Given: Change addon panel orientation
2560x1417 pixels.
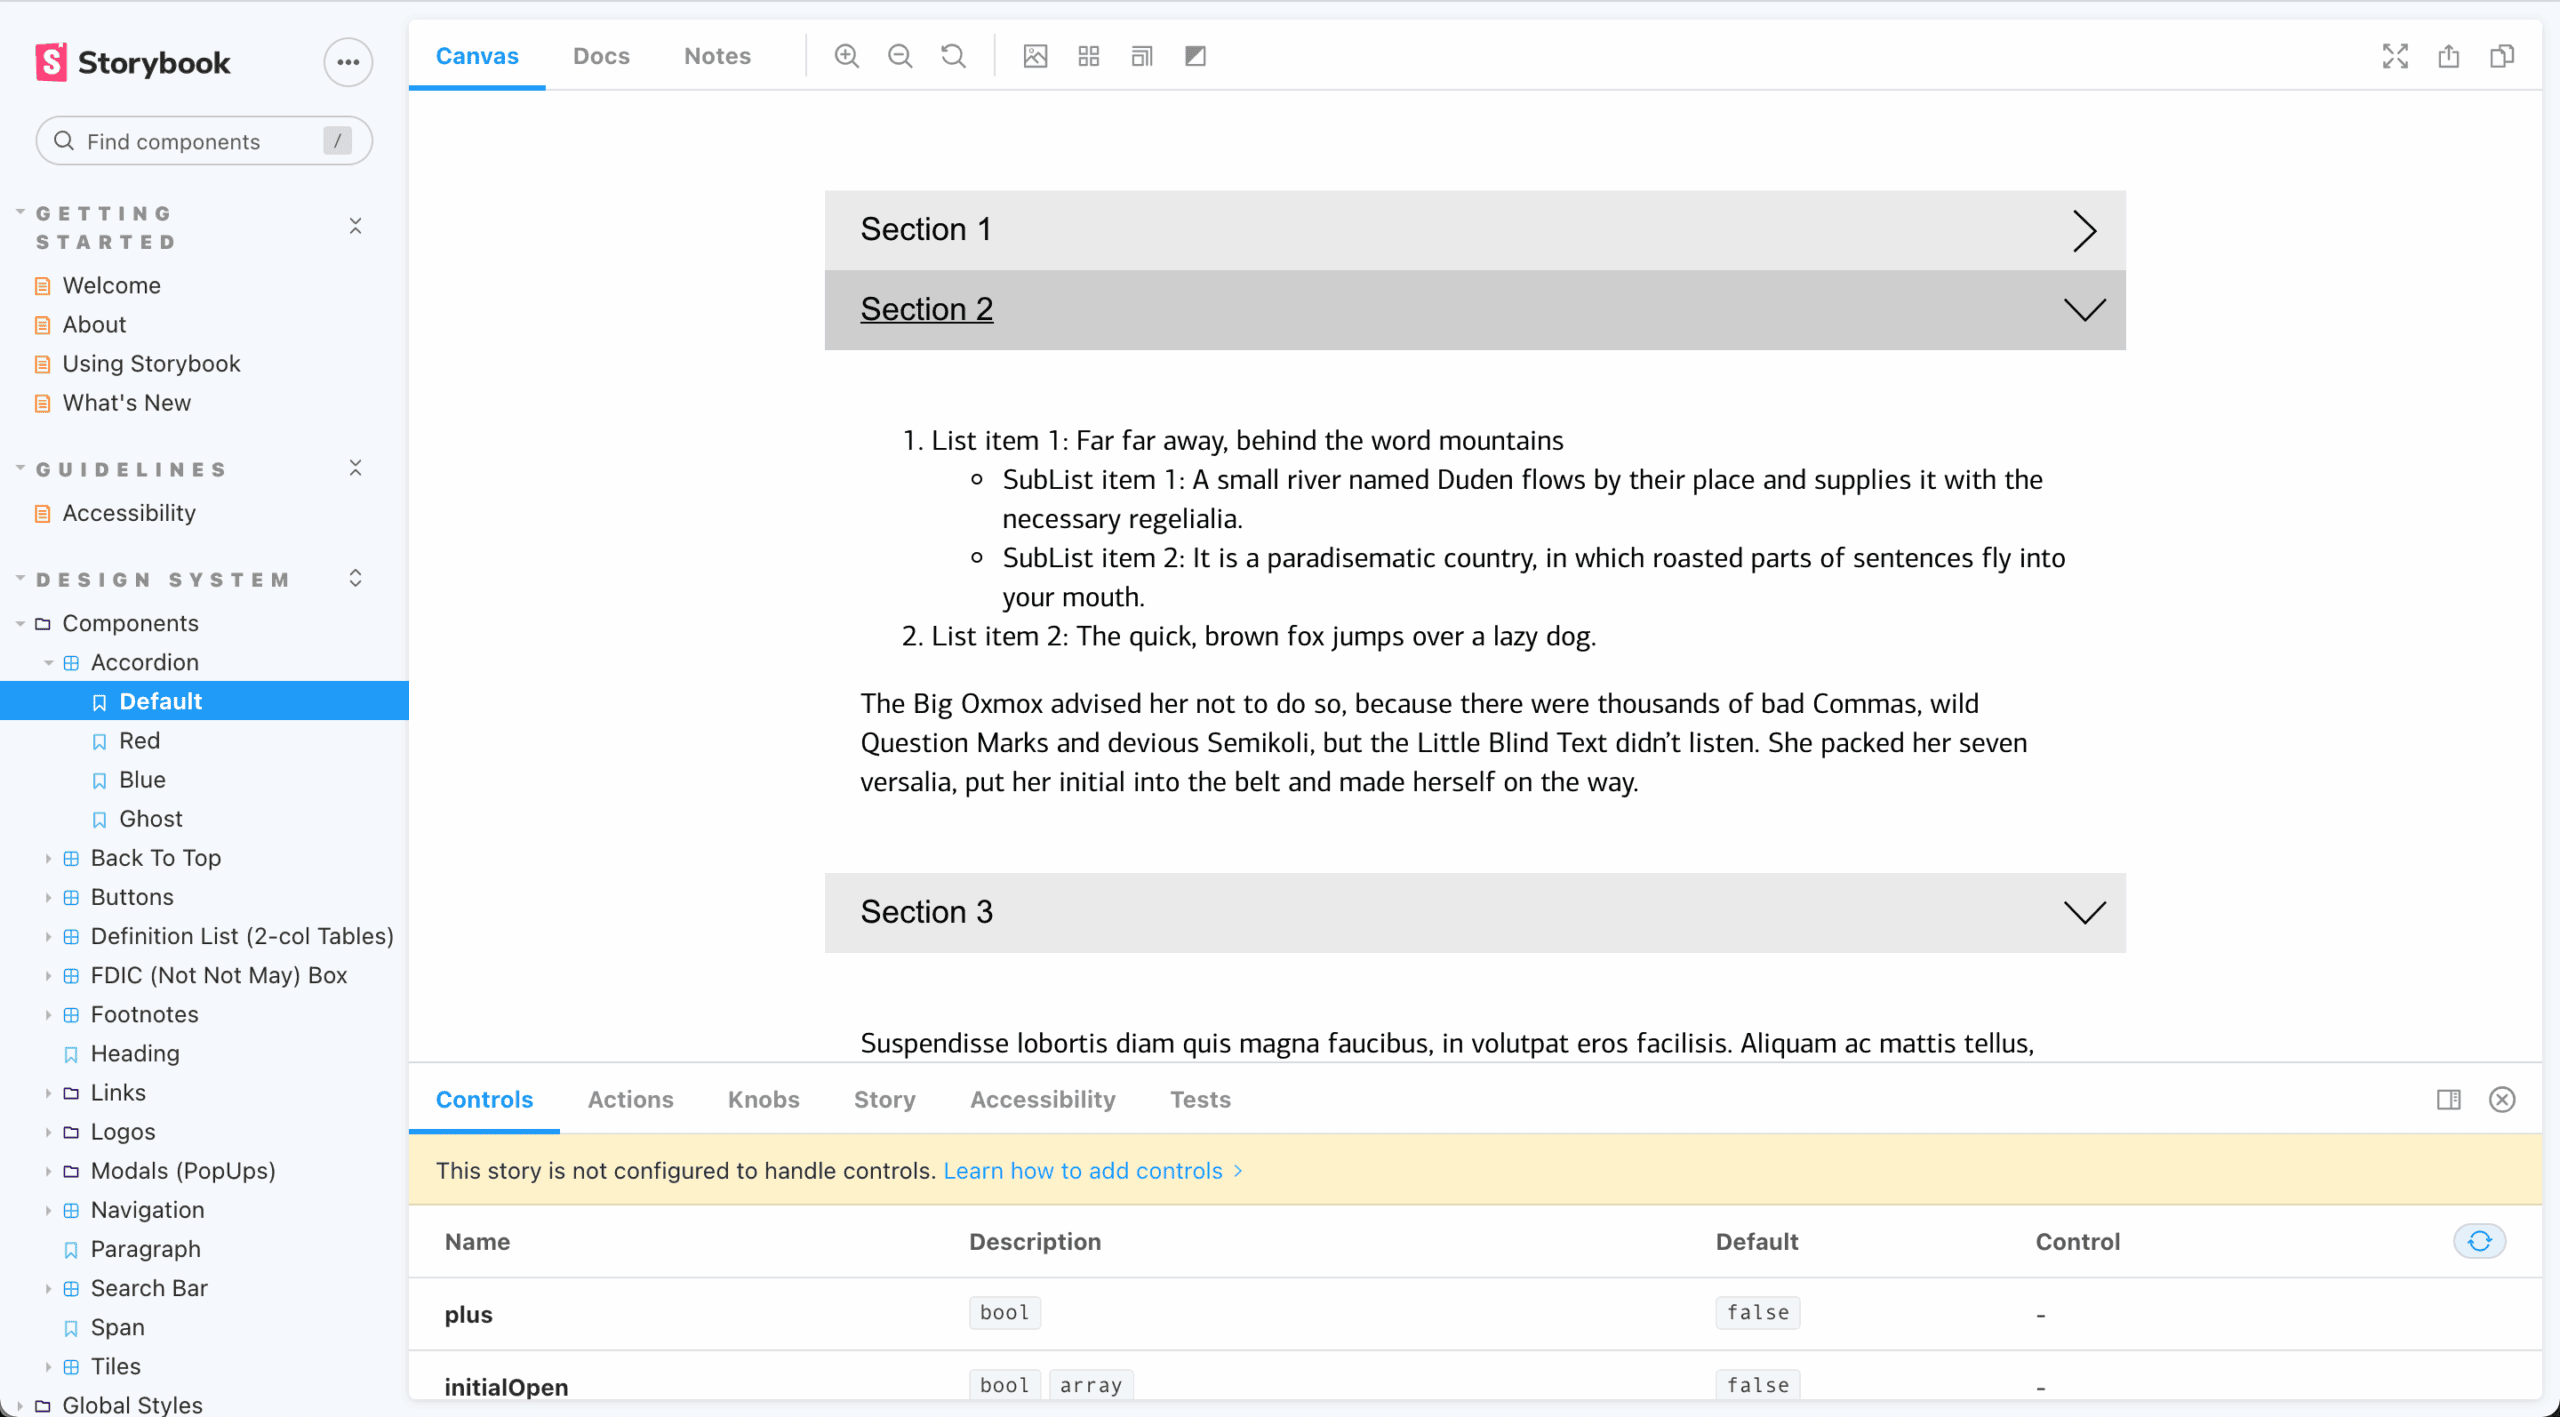Looking at the screenshot, I should [2449, 1099].
